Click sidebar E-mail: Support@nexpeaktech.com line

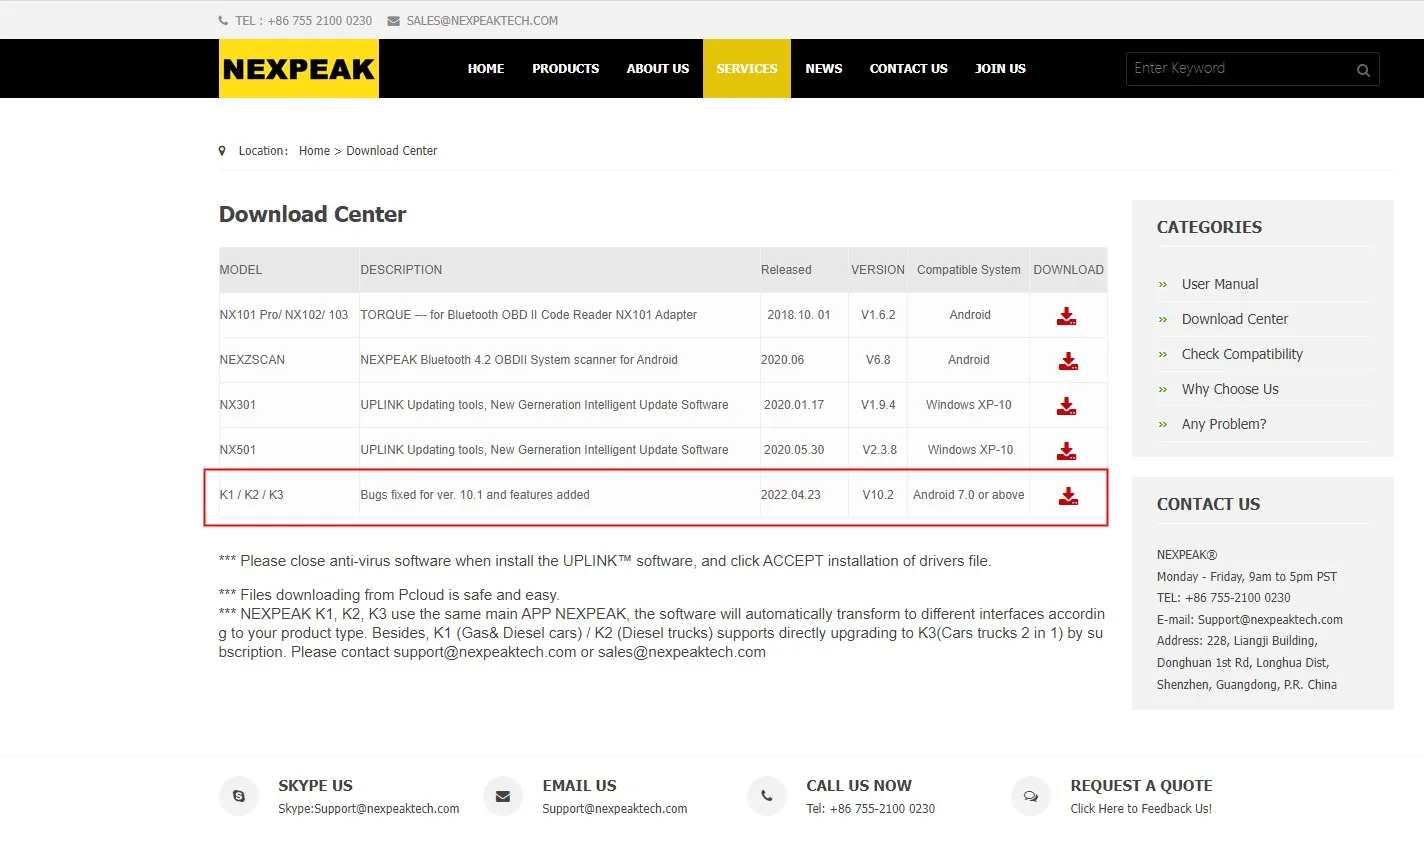pyautogui.click(x=1250, y=620)
